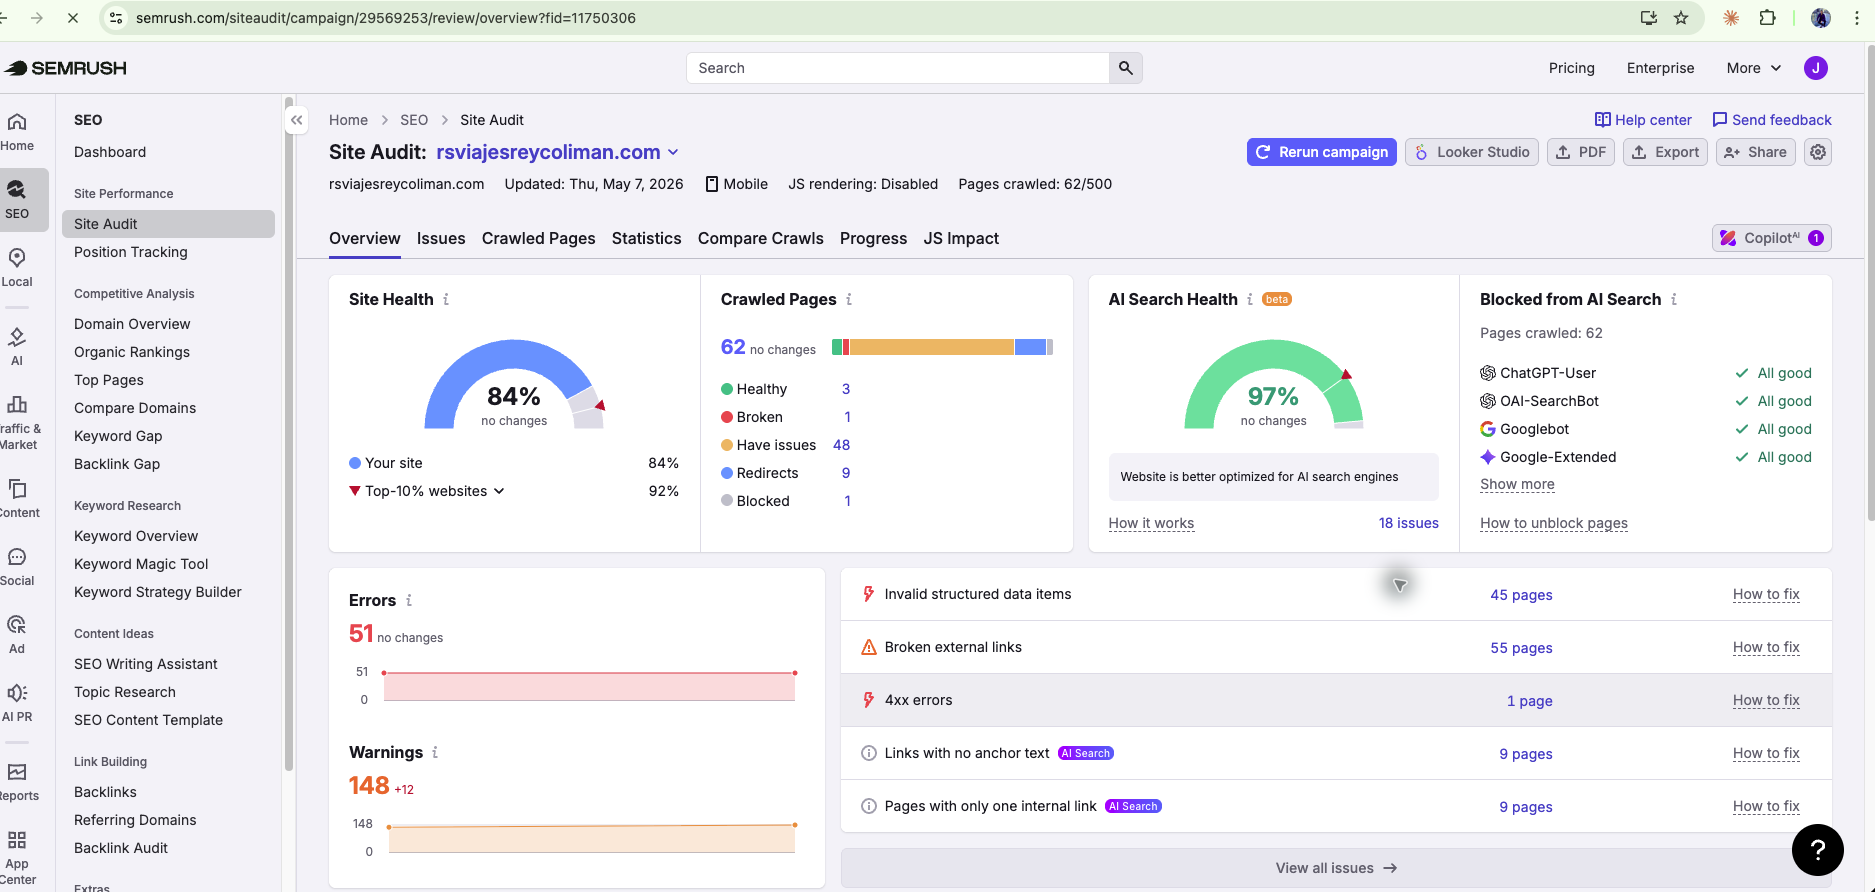The height and width of the screenshot is (892, 1875).
Task: Click the Site Health 84% gauge
Action: pos(514,385)
